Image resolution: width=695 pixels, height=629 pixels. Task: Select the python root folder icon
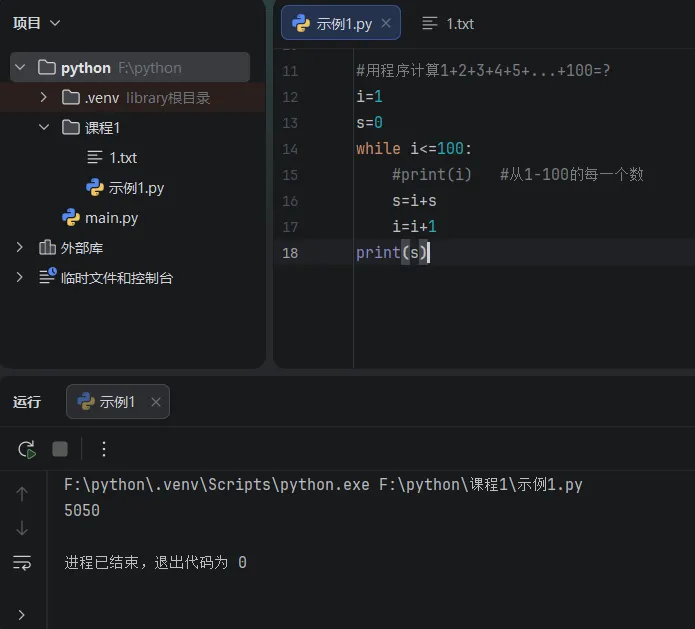pyautogui.click(x=47, y=67)
